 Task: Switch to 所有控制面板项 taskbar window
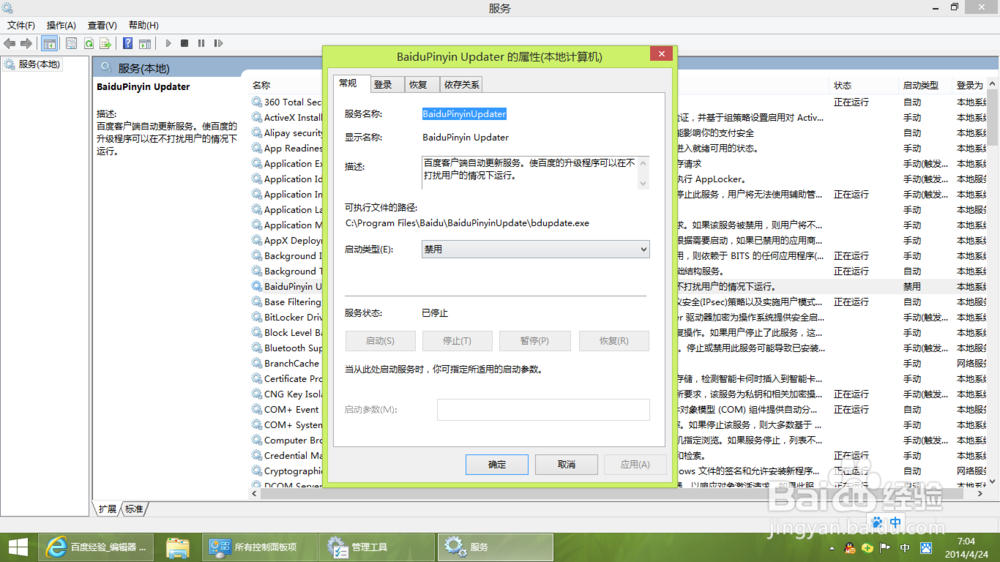259,547
